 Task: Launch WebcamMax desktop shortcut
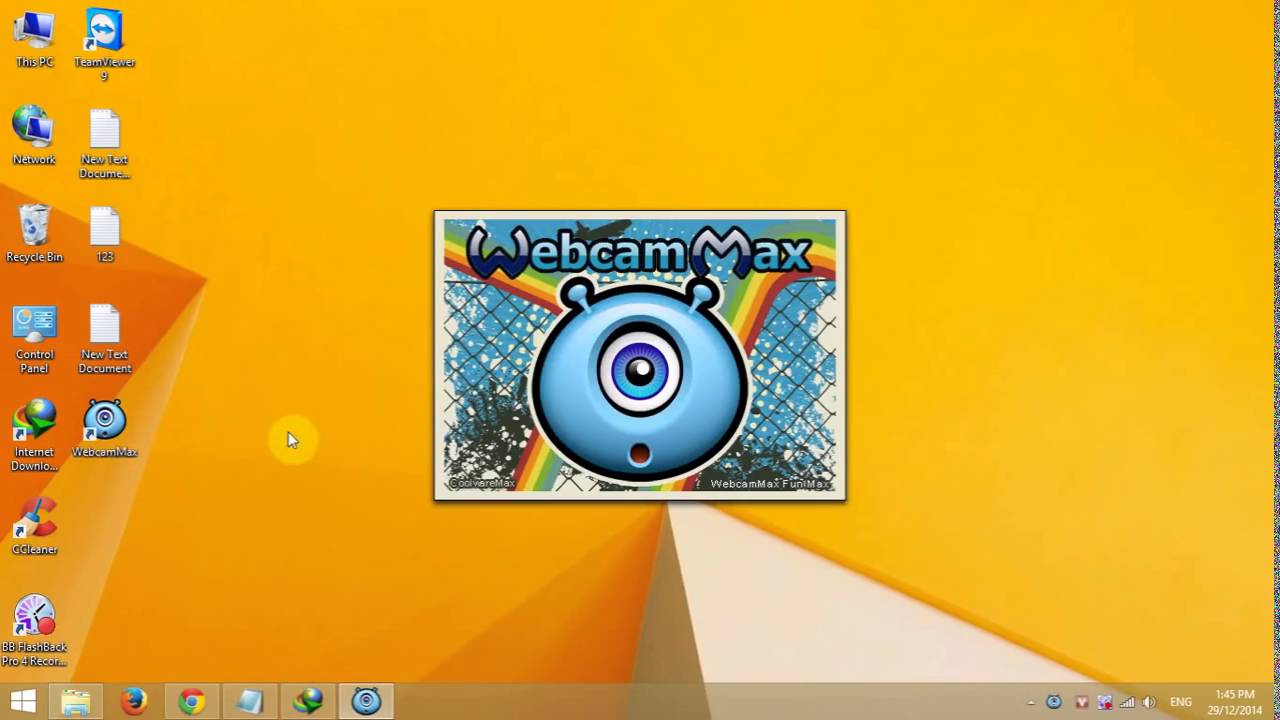click(x=104, y=429)
